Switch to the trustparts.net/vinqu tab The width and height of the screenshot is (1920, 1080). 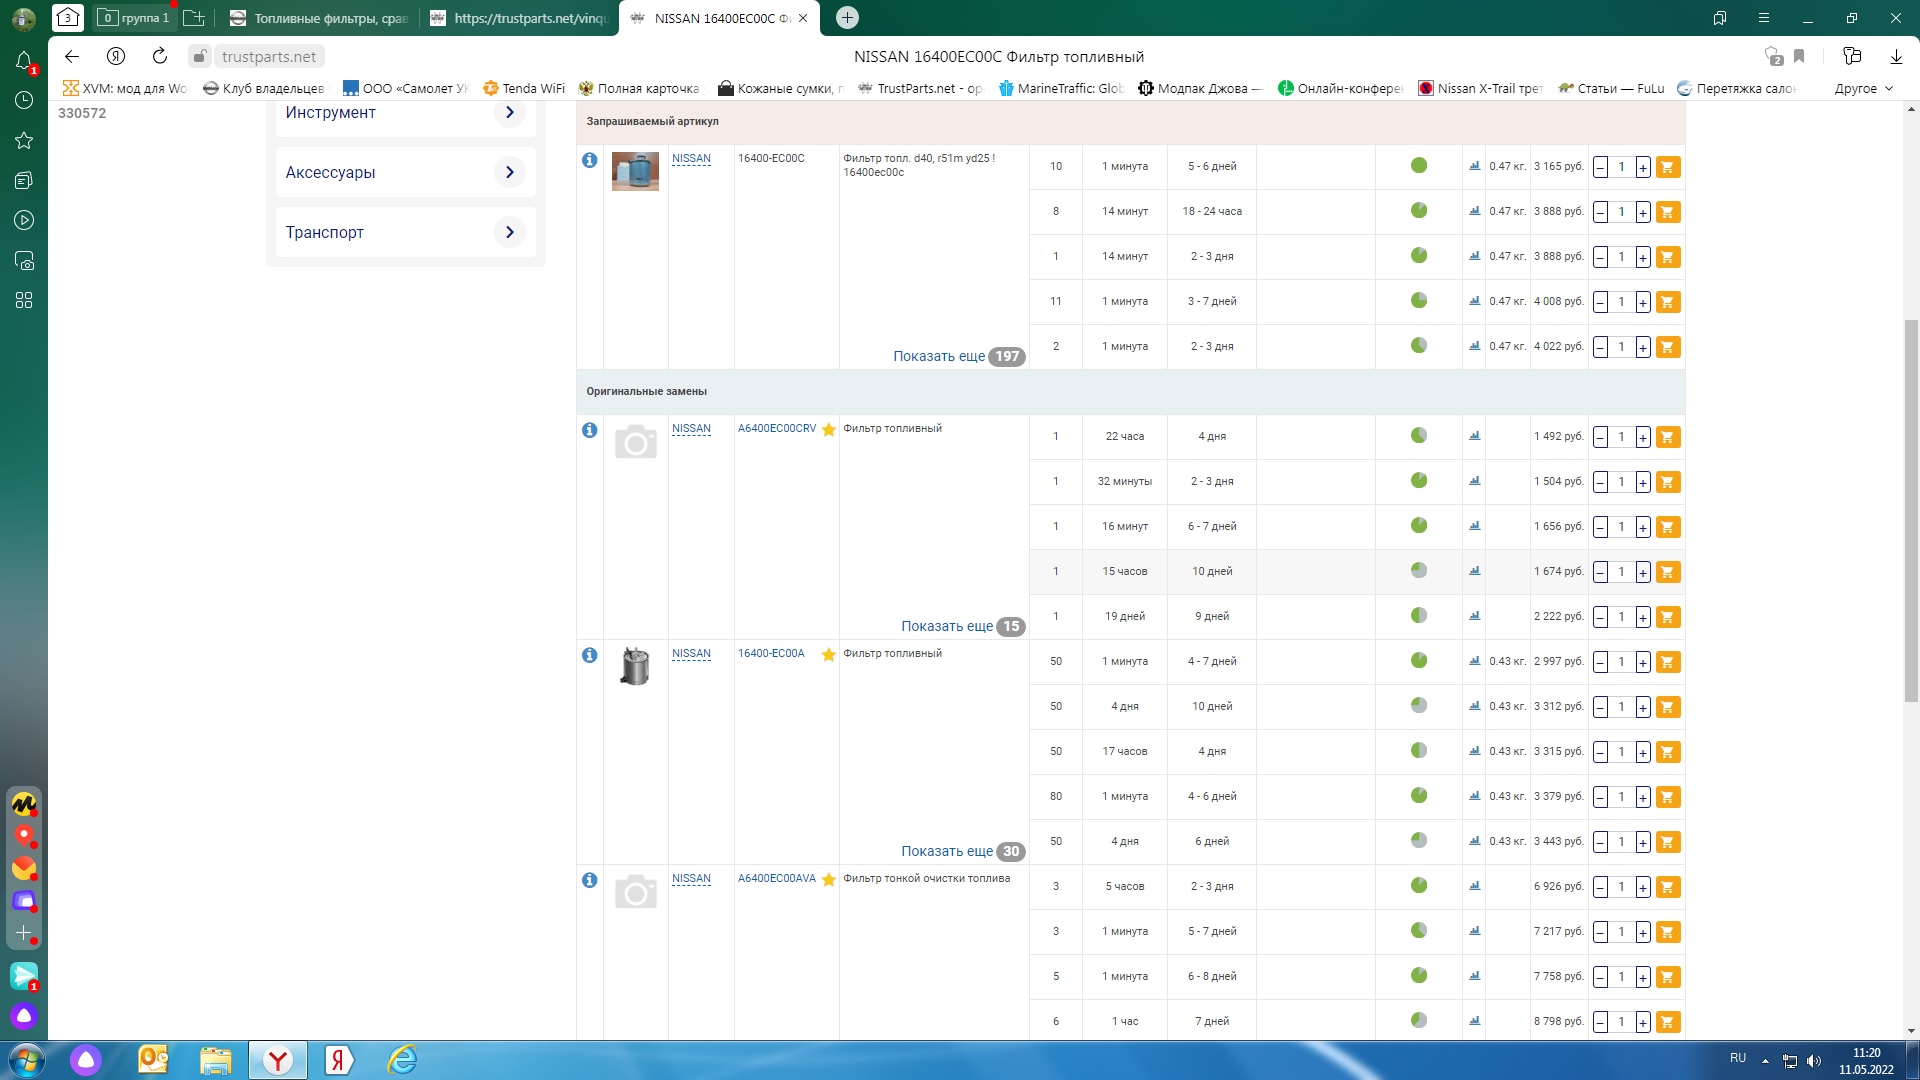pos(520,18)
